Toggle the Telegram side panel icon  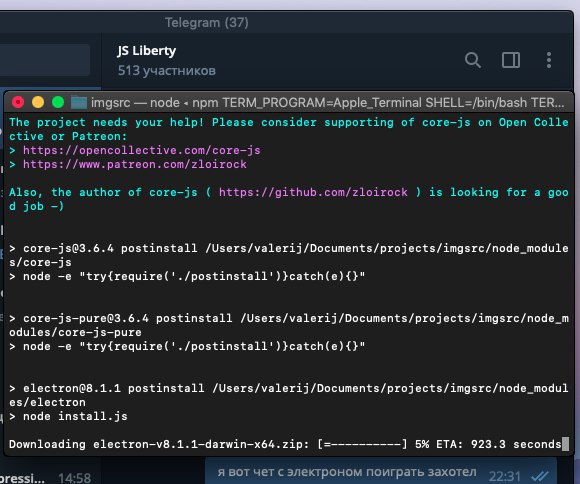pyautogui.click(x=511, y=60)
